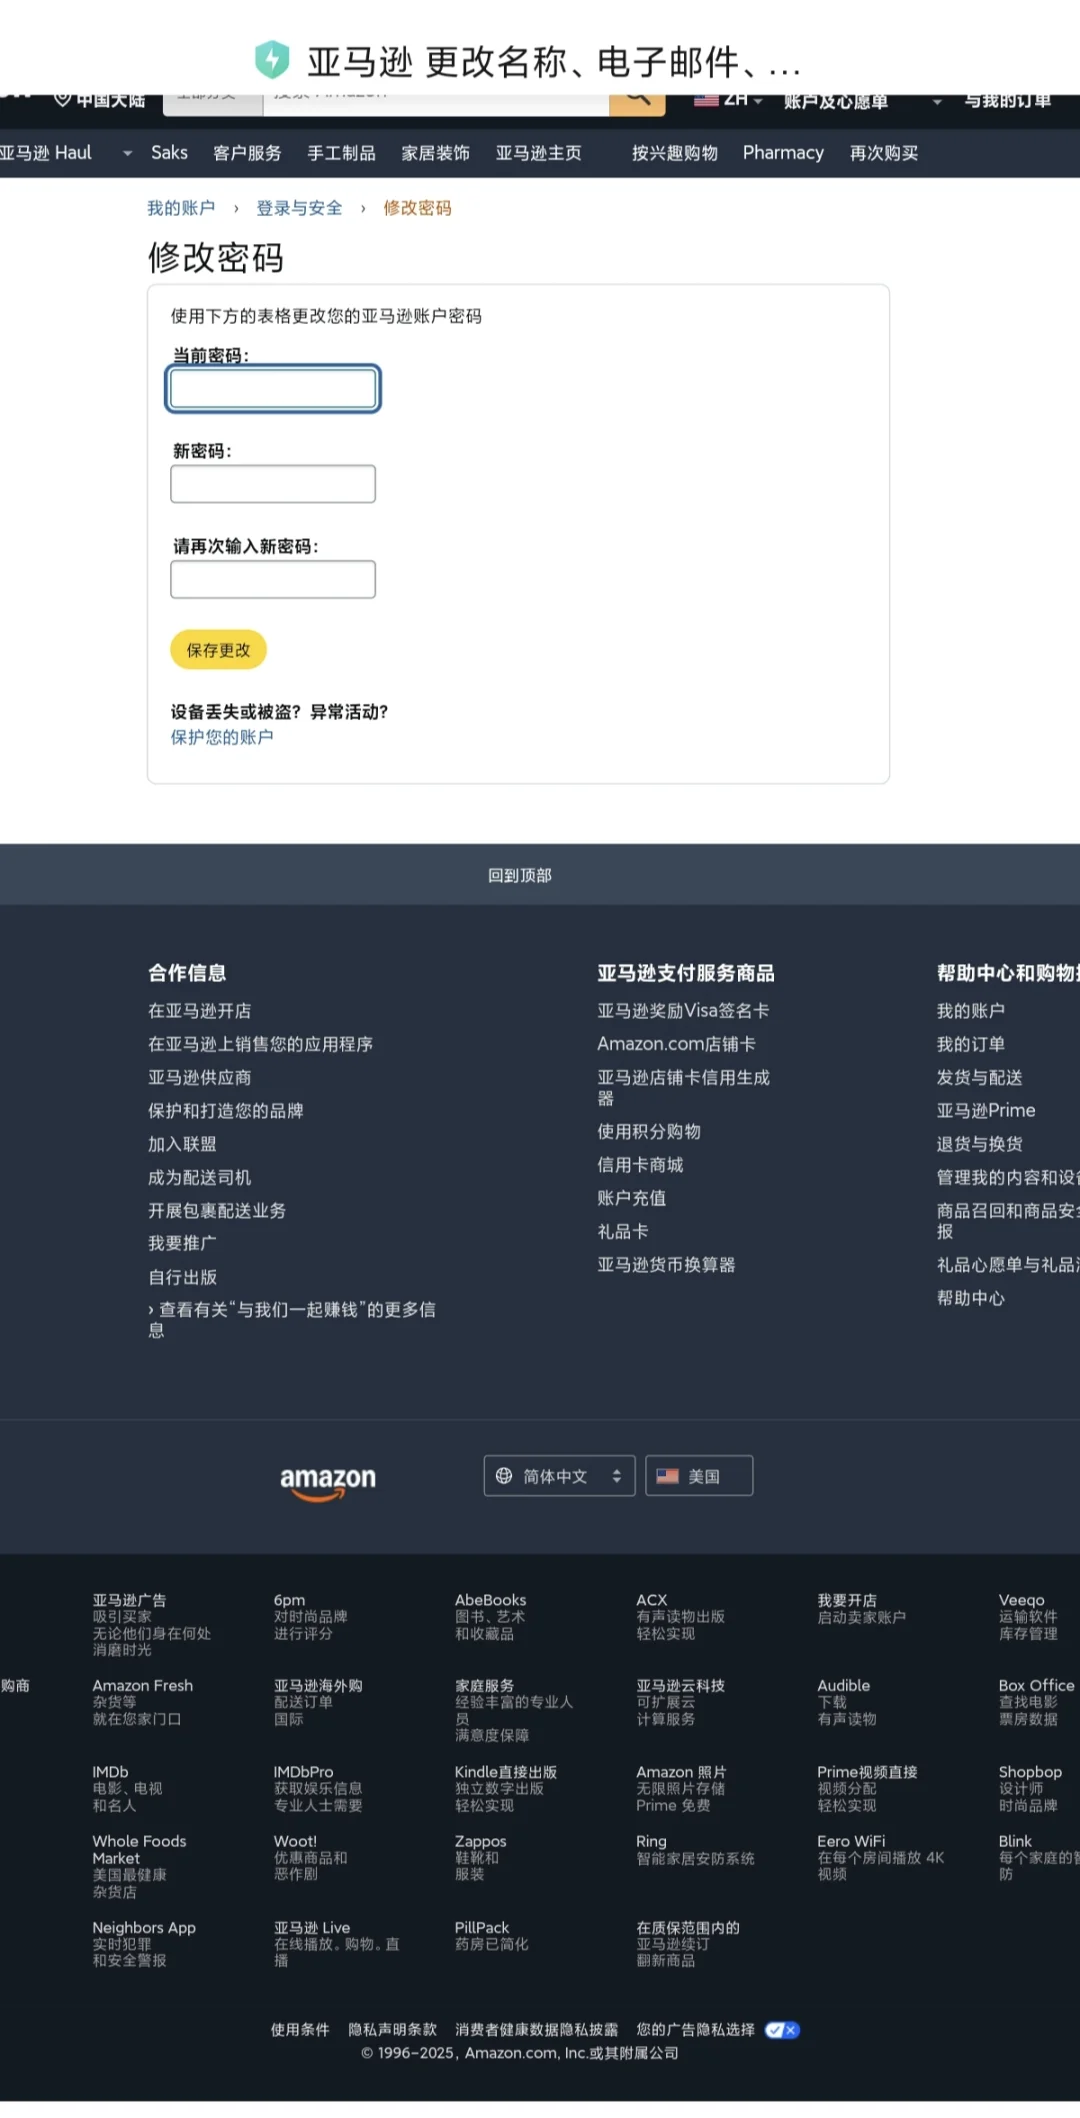Open 使用积分购物 link

[649, 1131]
